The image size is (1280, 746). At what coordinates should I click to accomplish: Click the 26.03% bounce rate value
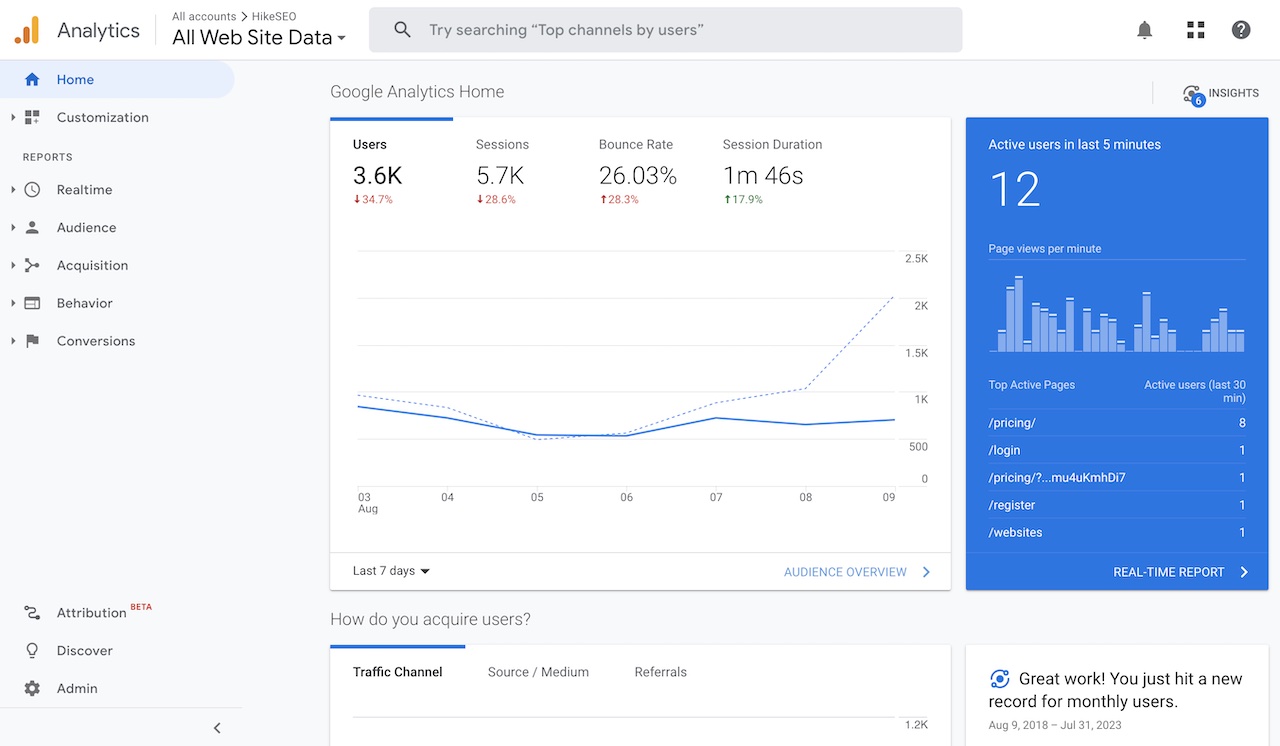pos(638,176)
